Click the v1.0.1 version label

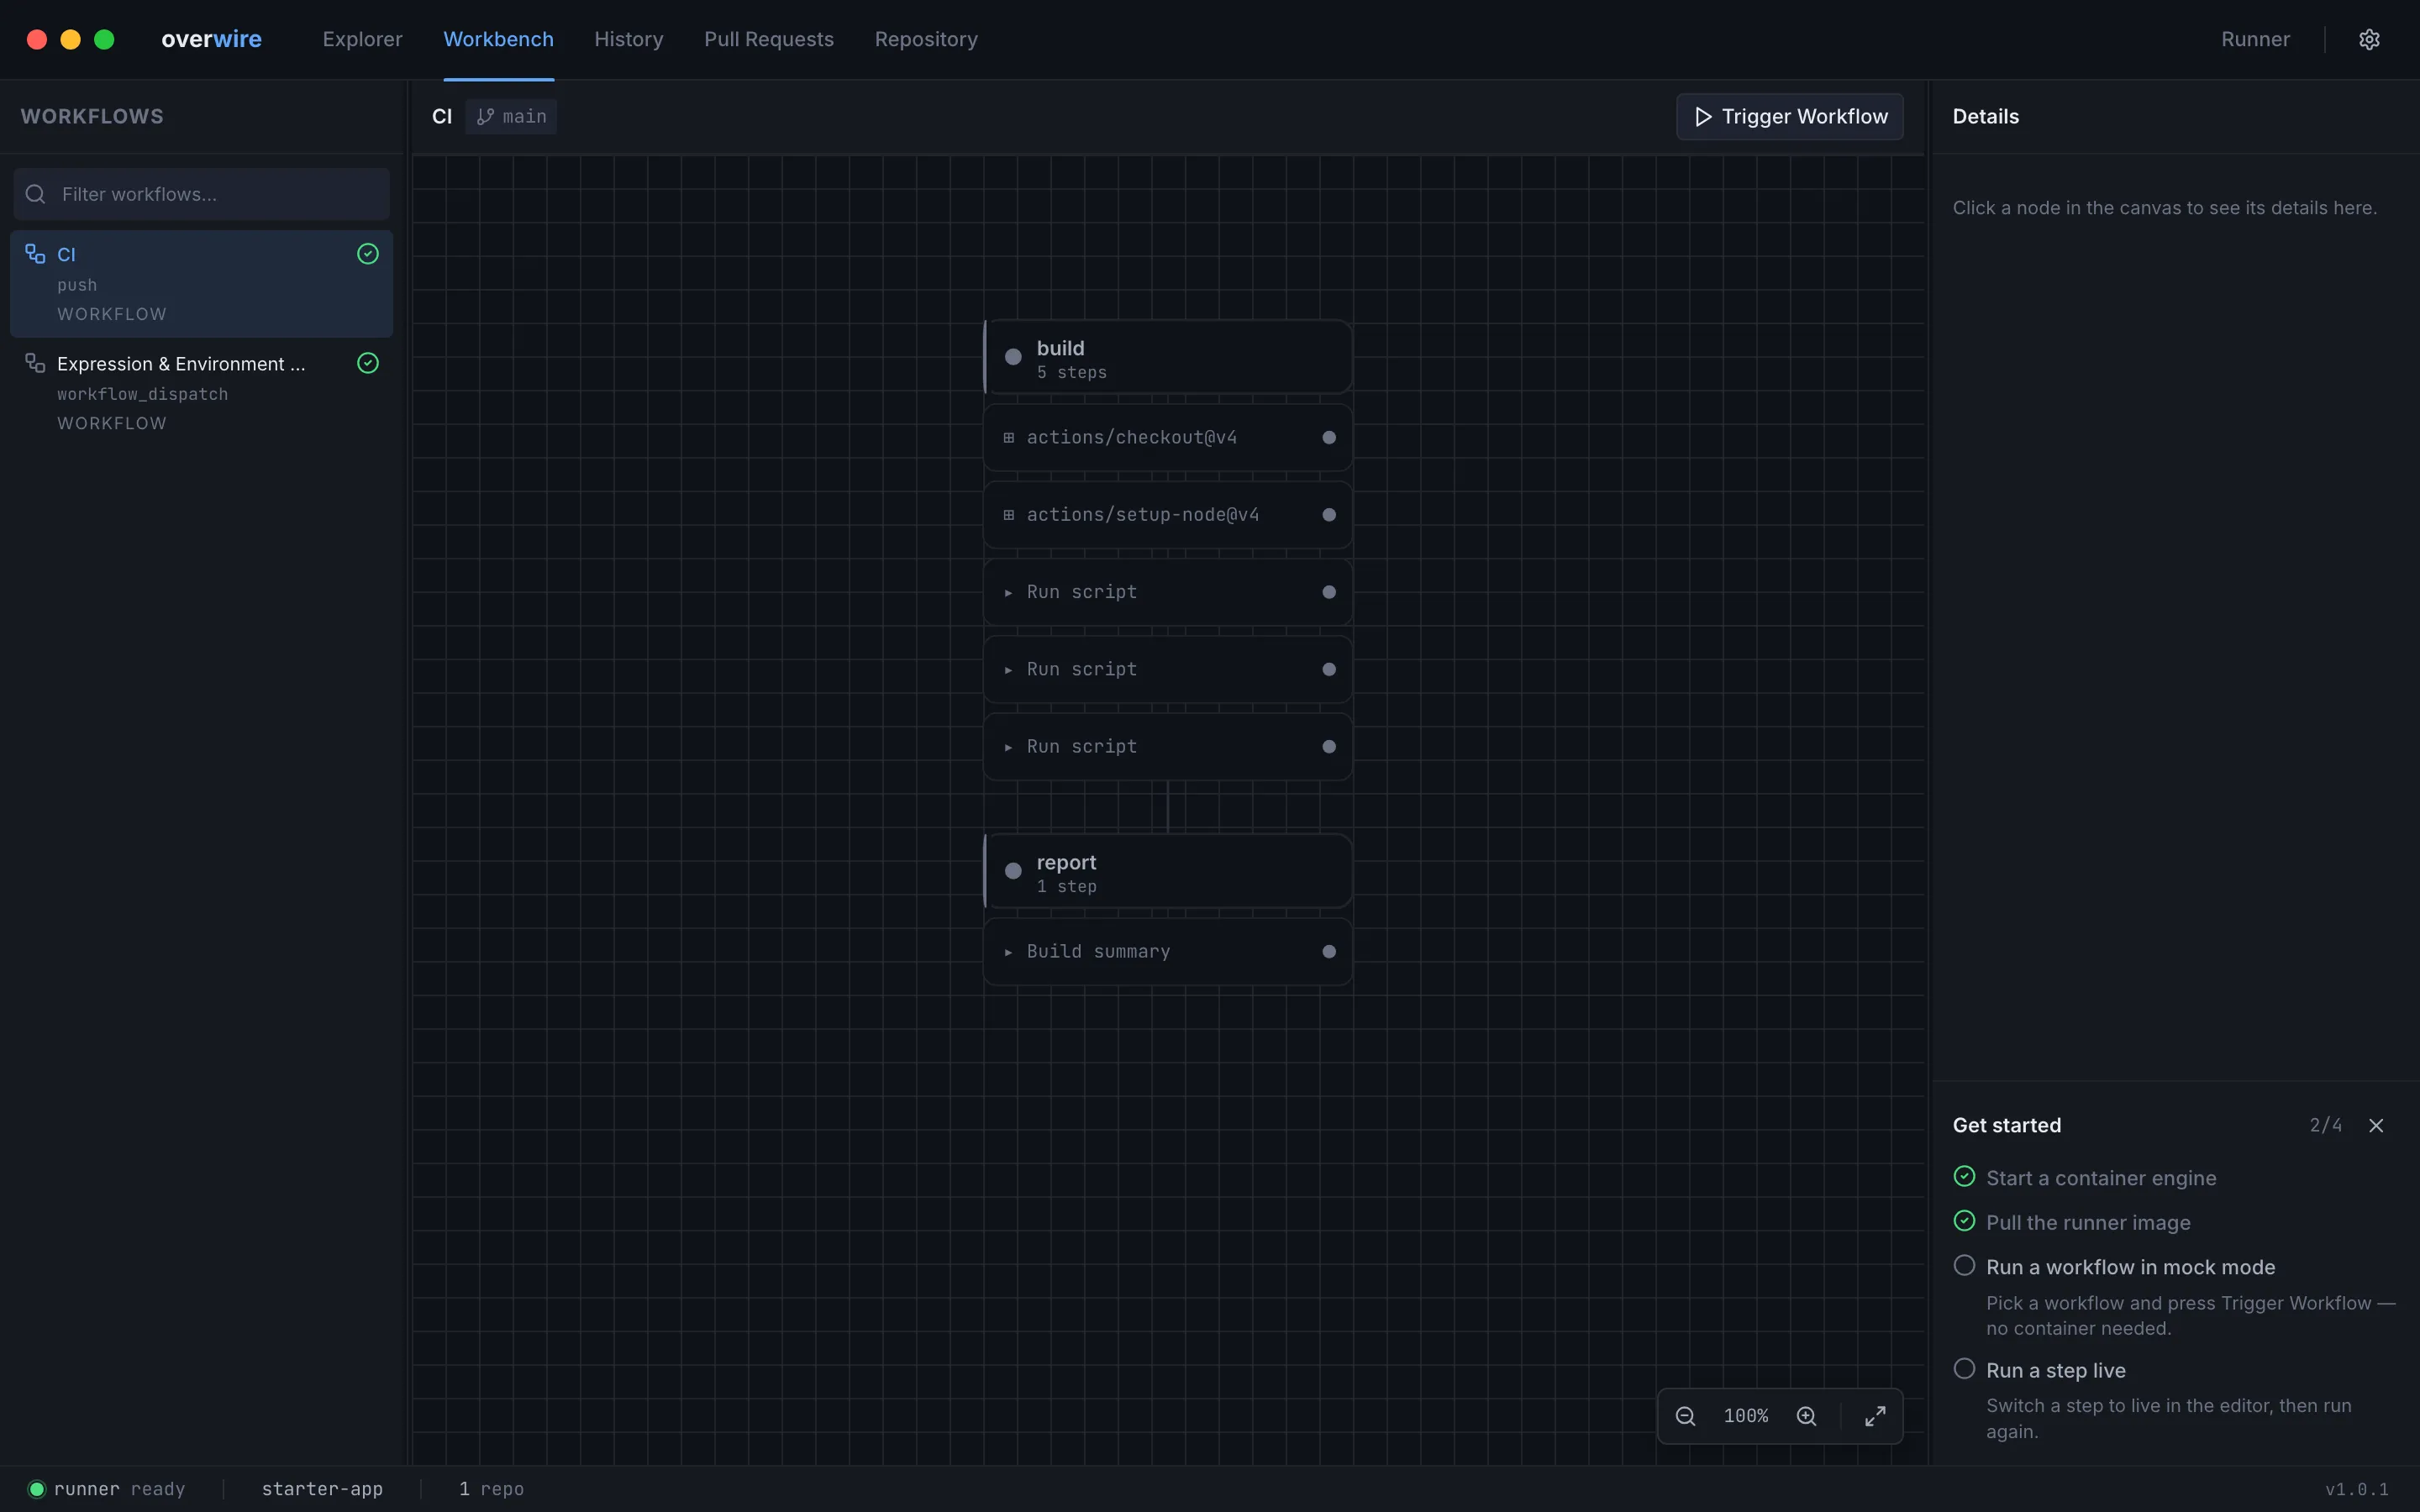point(2357,1489)
